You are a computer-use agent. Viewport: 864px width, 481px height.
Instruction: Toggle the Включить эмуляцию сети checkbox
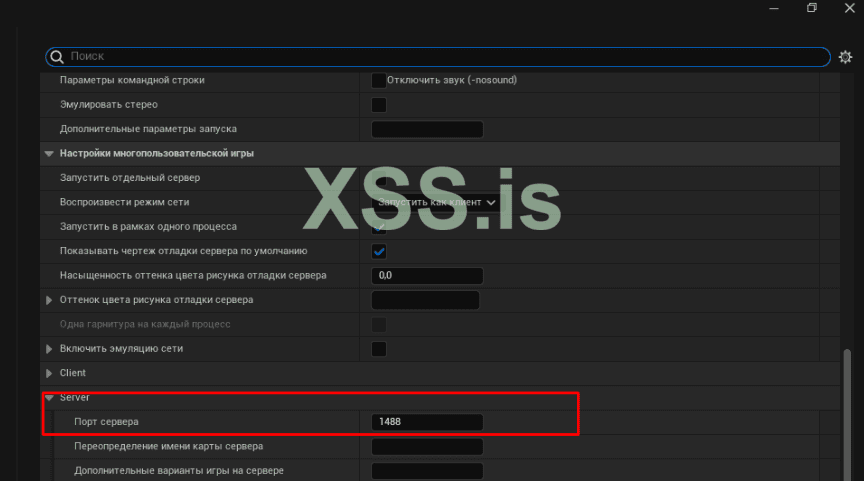click(x=379, y=349)
